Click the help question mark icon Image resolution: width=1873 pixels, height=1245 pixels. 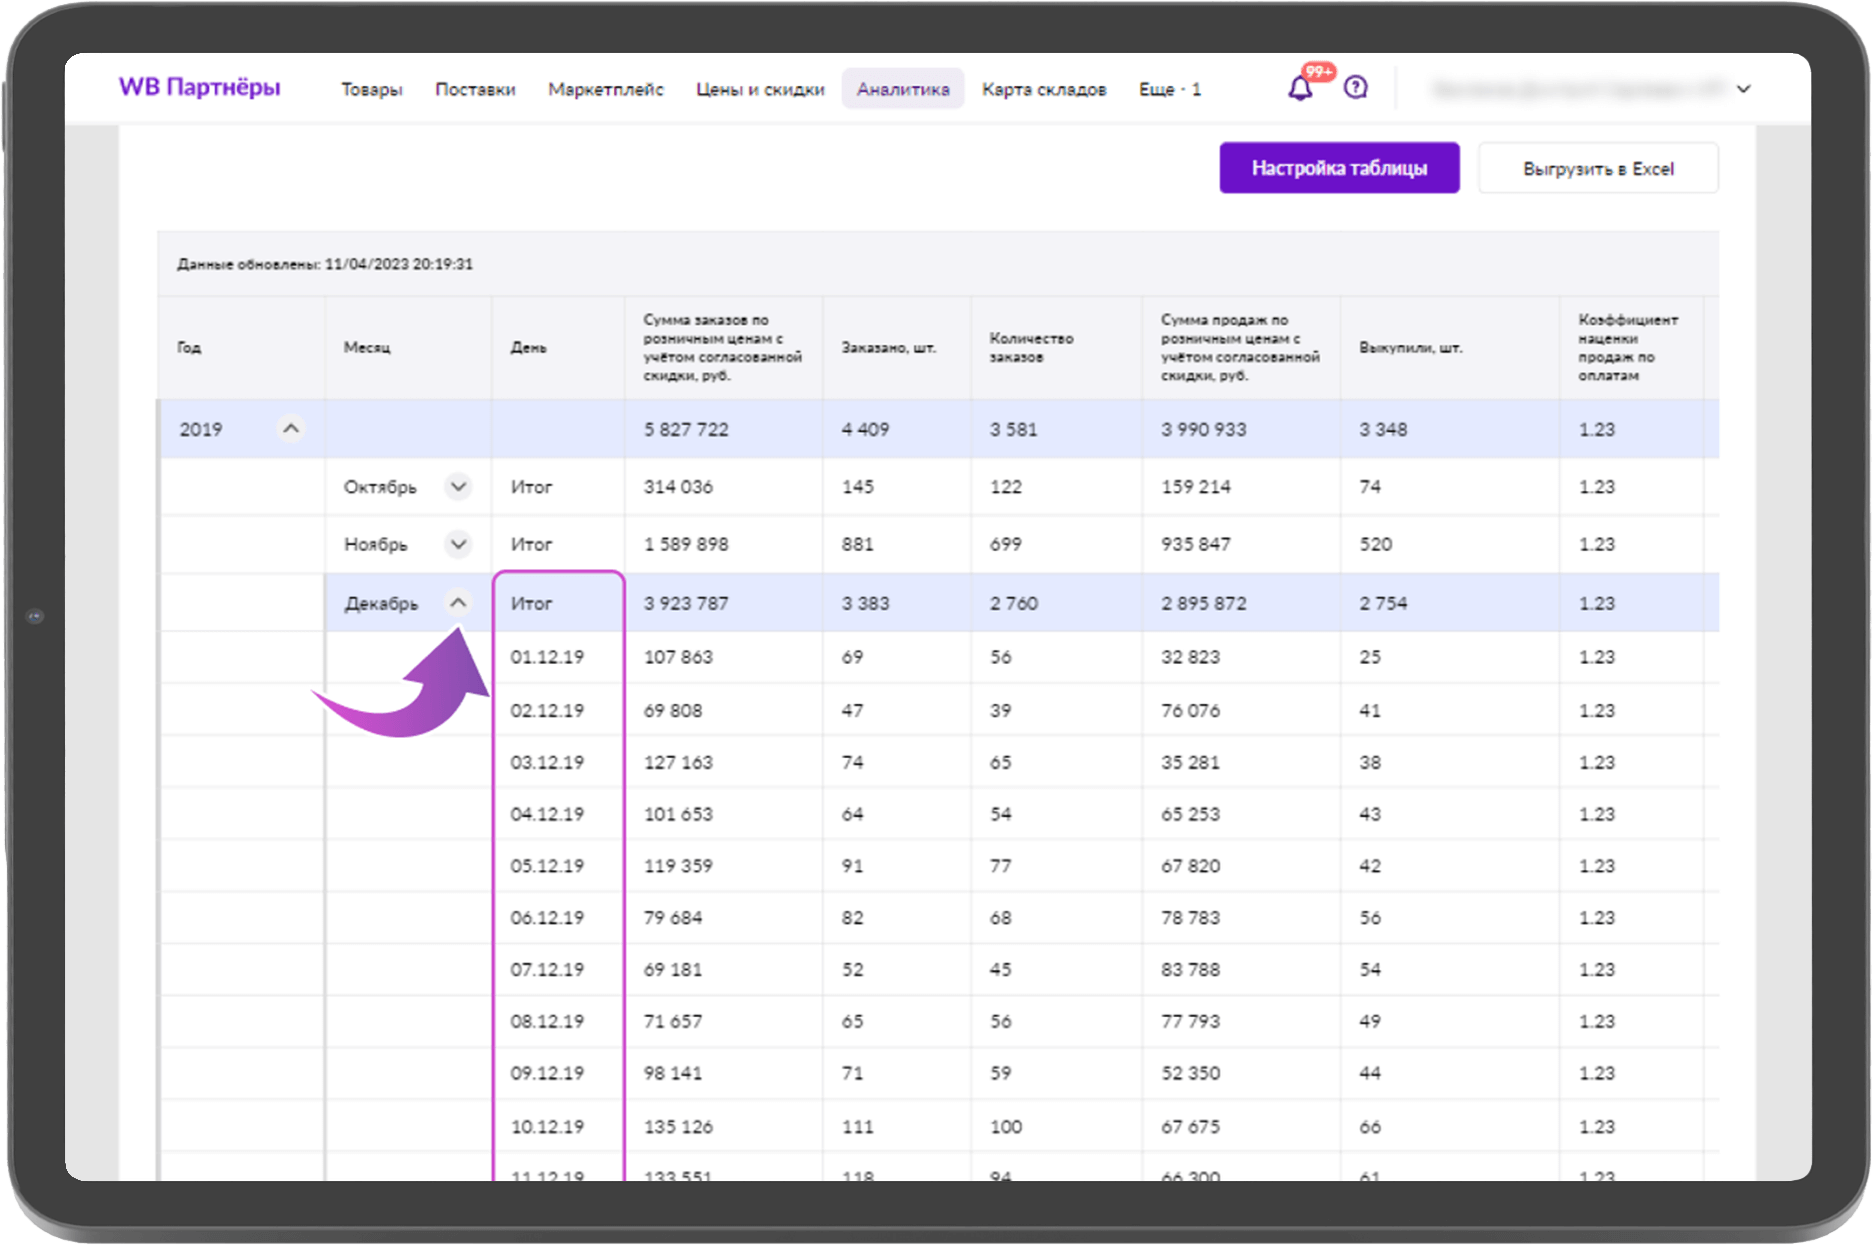[x=1355, y=88]
